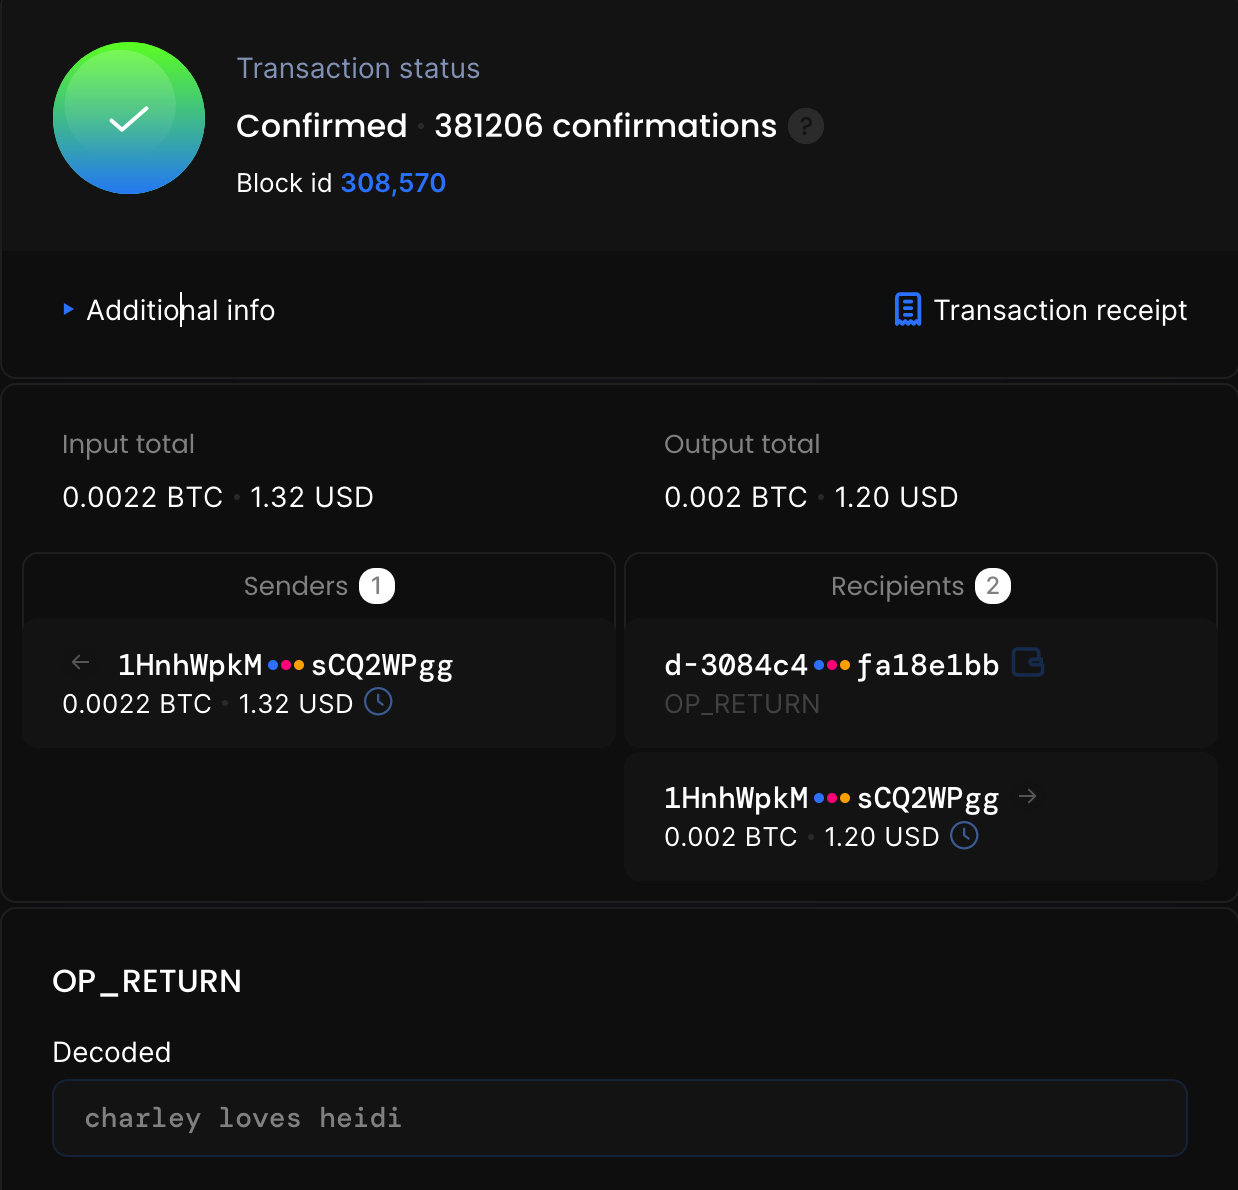Image resolution: width=1238 pixels, height=1190 pixels.
Task: Click the left arrow beside sender 1HnhWpkM
Action: point(79,662)
